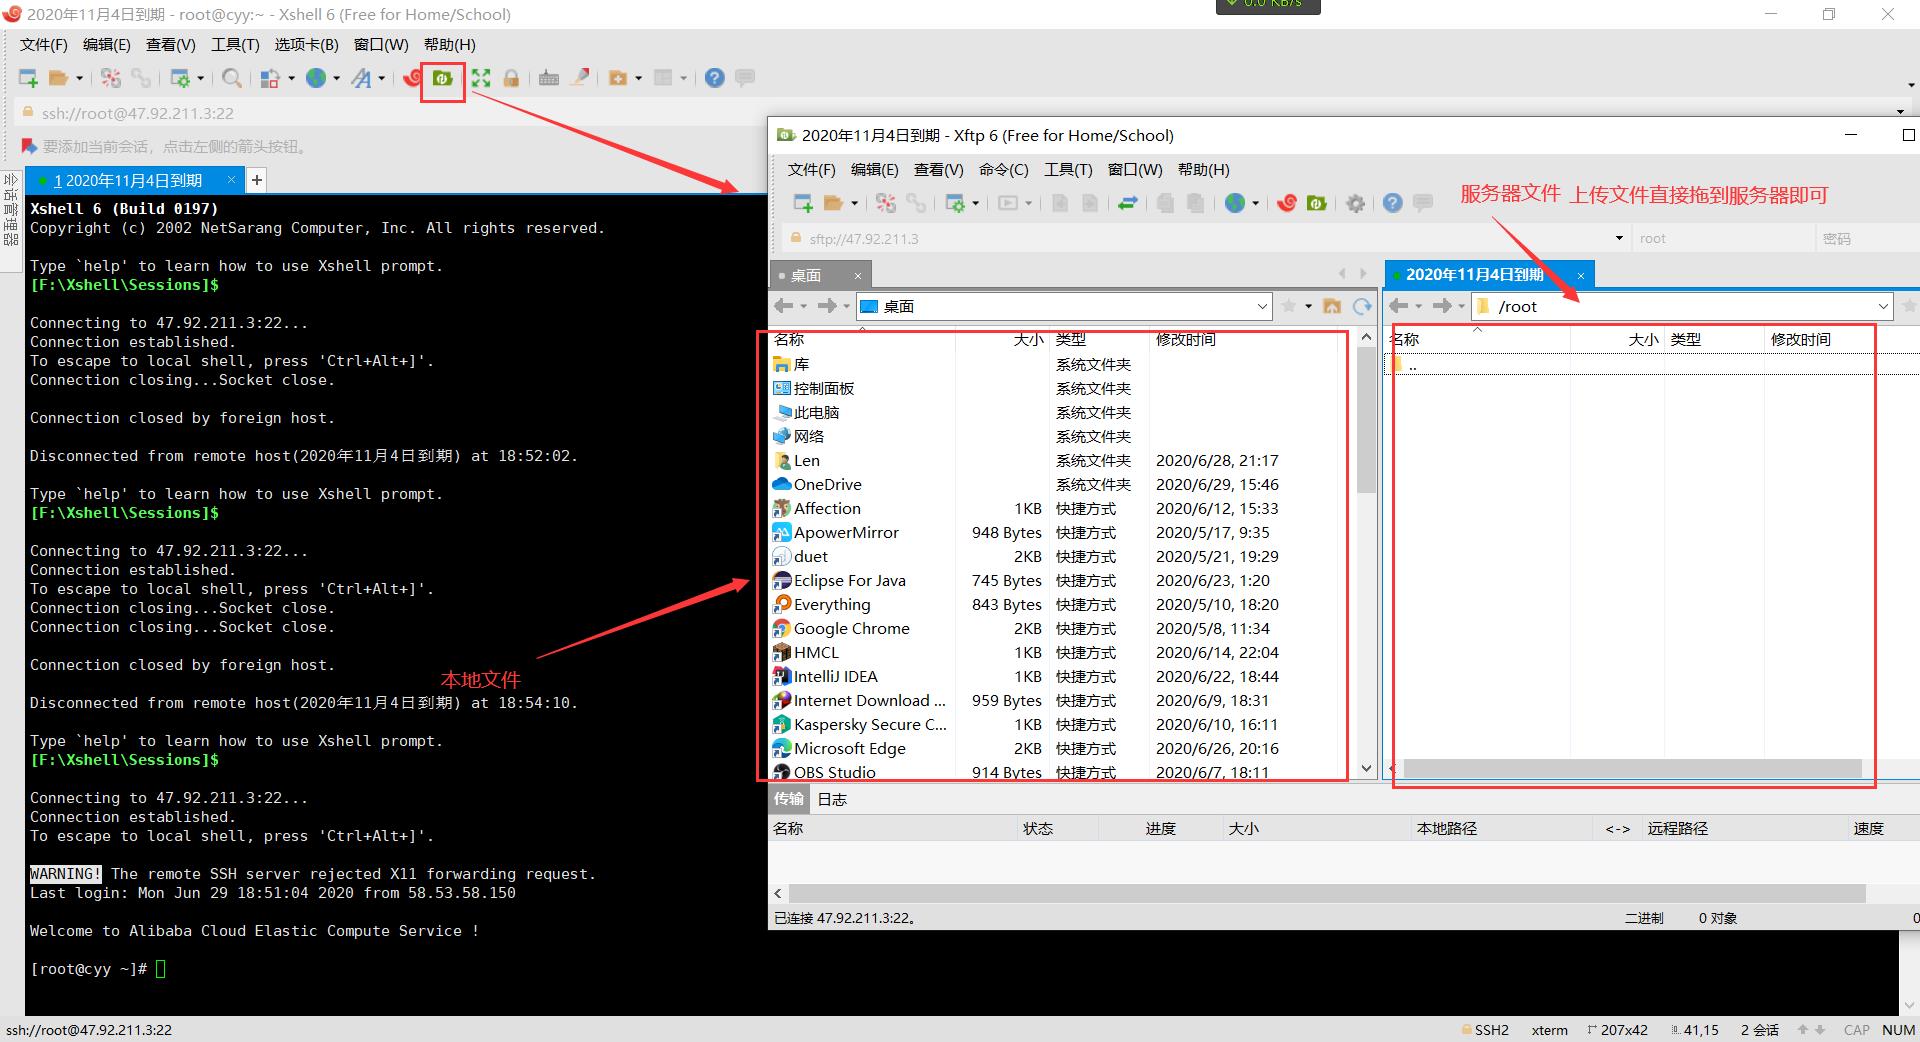Click the Xshell fullscreen icon
The image size is (1920, 1042).
(x=481, y=78)
